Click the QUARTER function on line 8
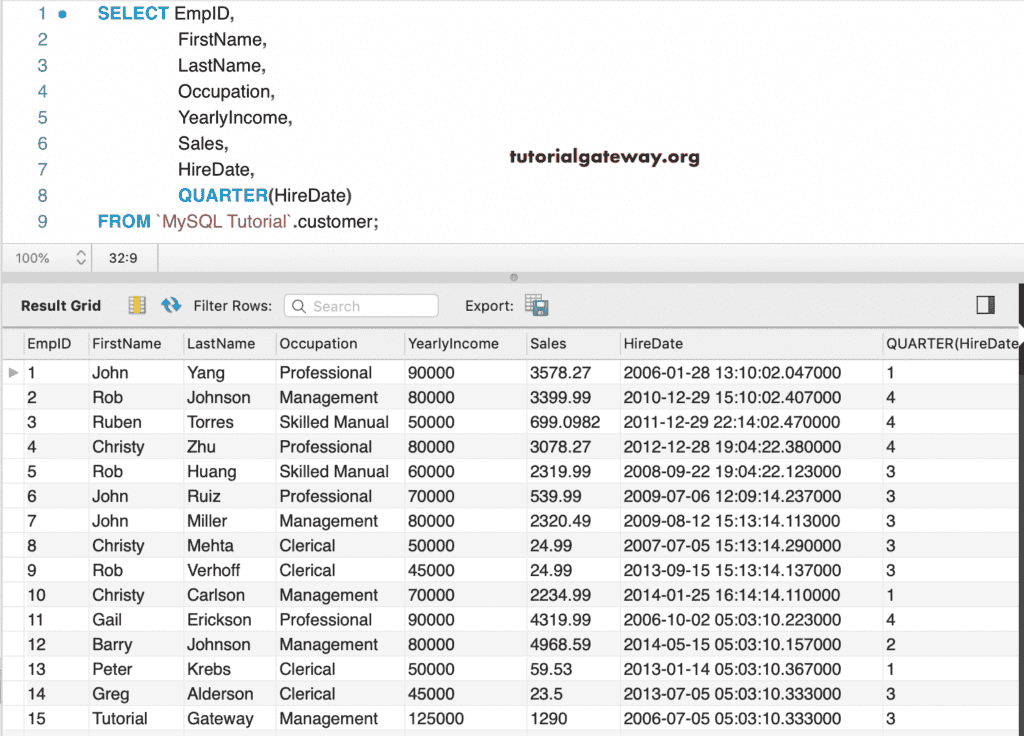 [223, 195]
